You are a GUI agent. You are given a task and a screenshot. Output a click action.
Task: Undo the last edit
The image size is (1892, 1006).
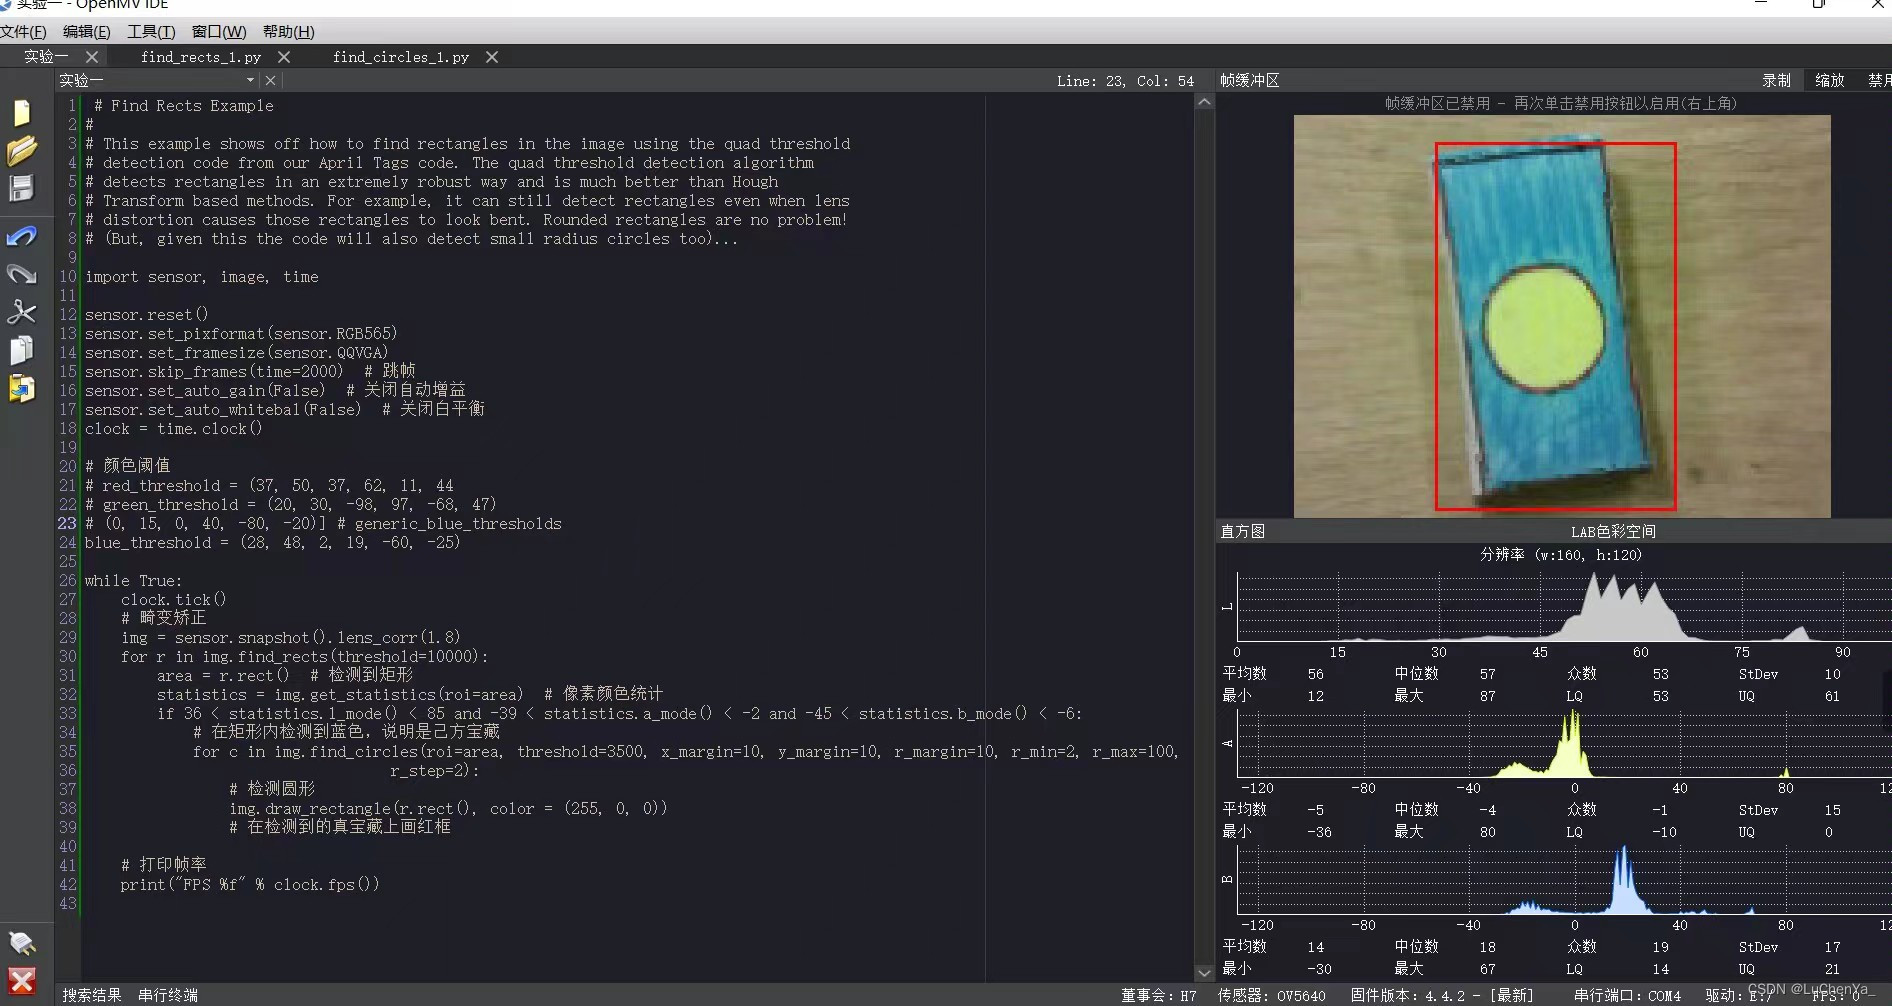22,237
